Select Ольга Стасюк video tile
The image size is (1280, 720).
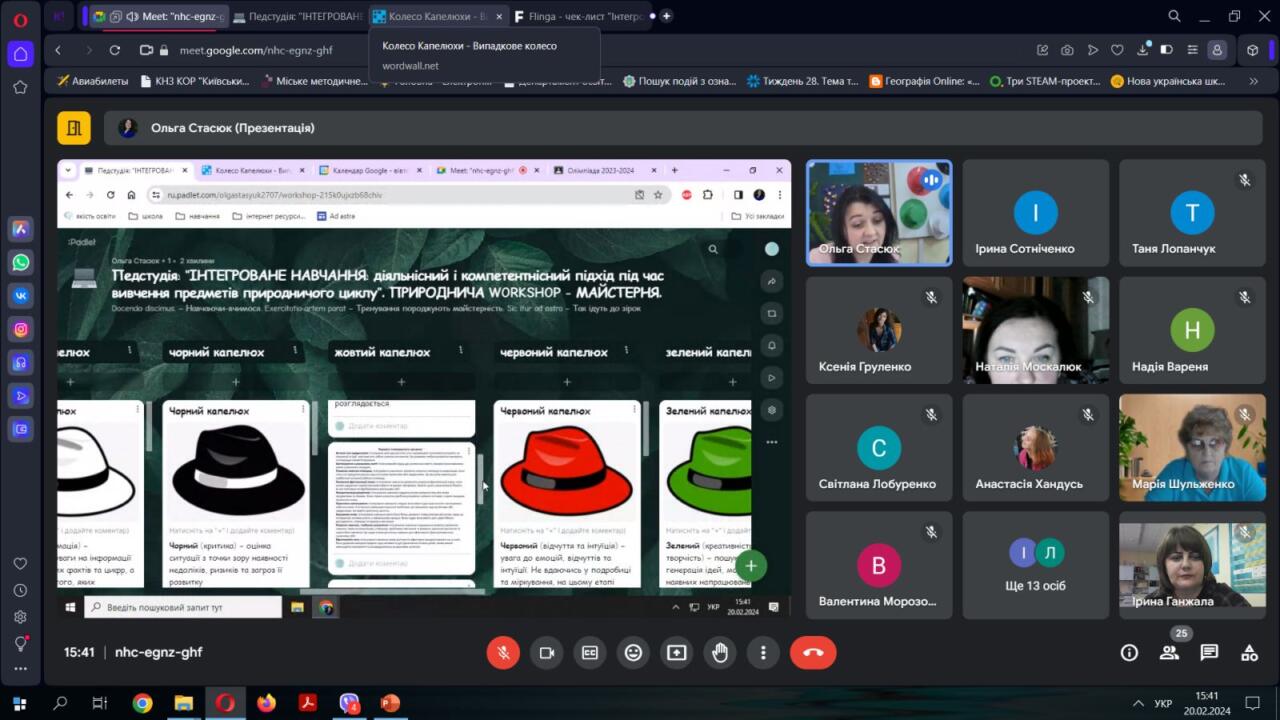click(879, 213)
